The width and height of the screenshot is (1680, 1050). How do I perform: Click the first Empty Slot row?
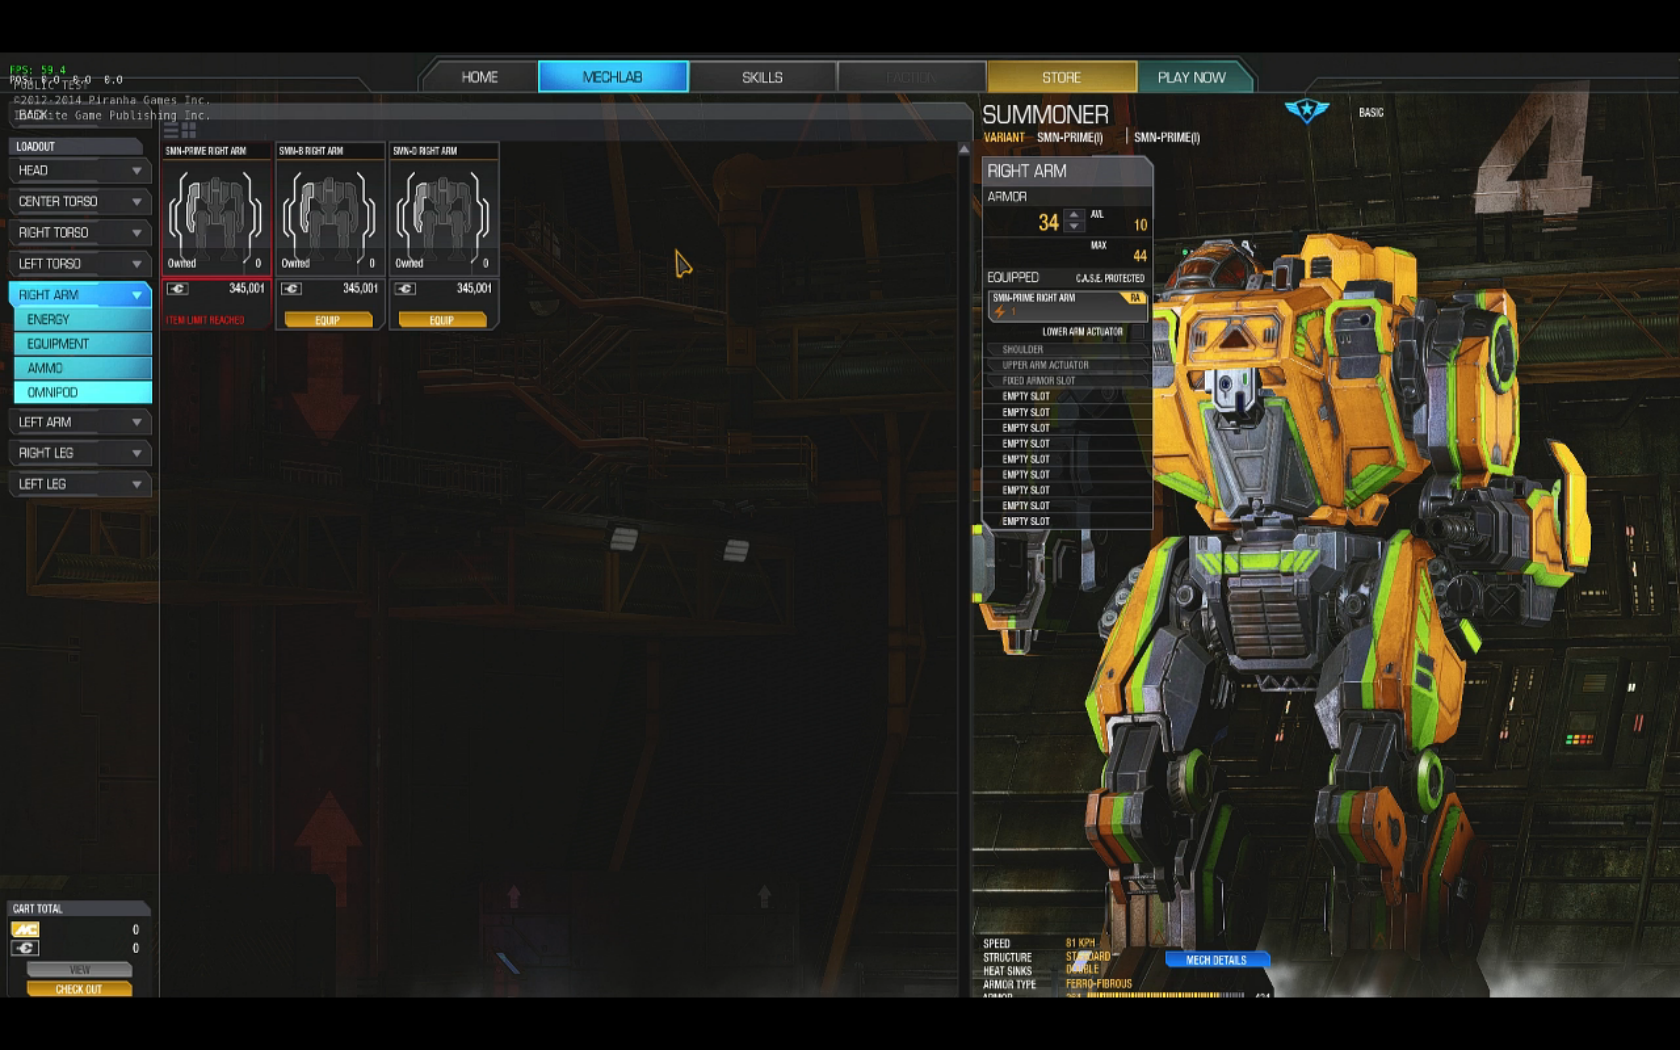pyautogui.click(x=1066, y=397)
